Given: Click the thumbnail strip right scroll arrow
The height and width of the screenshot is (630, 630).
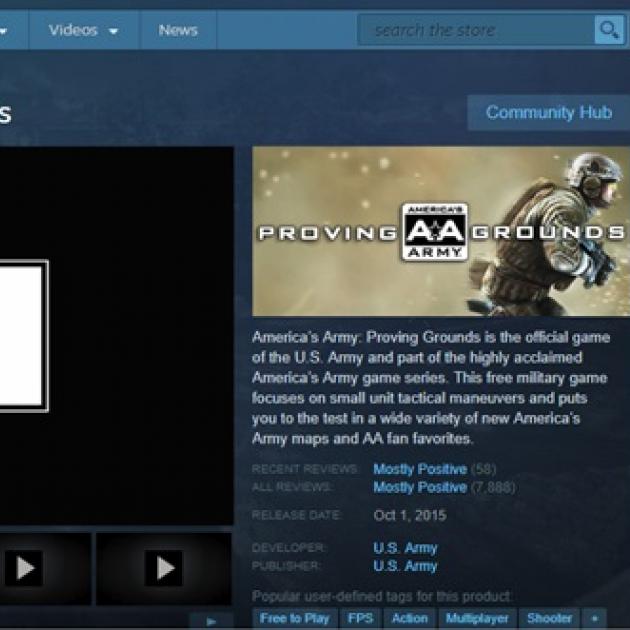Looking at the screenshot, I should 211,622.
